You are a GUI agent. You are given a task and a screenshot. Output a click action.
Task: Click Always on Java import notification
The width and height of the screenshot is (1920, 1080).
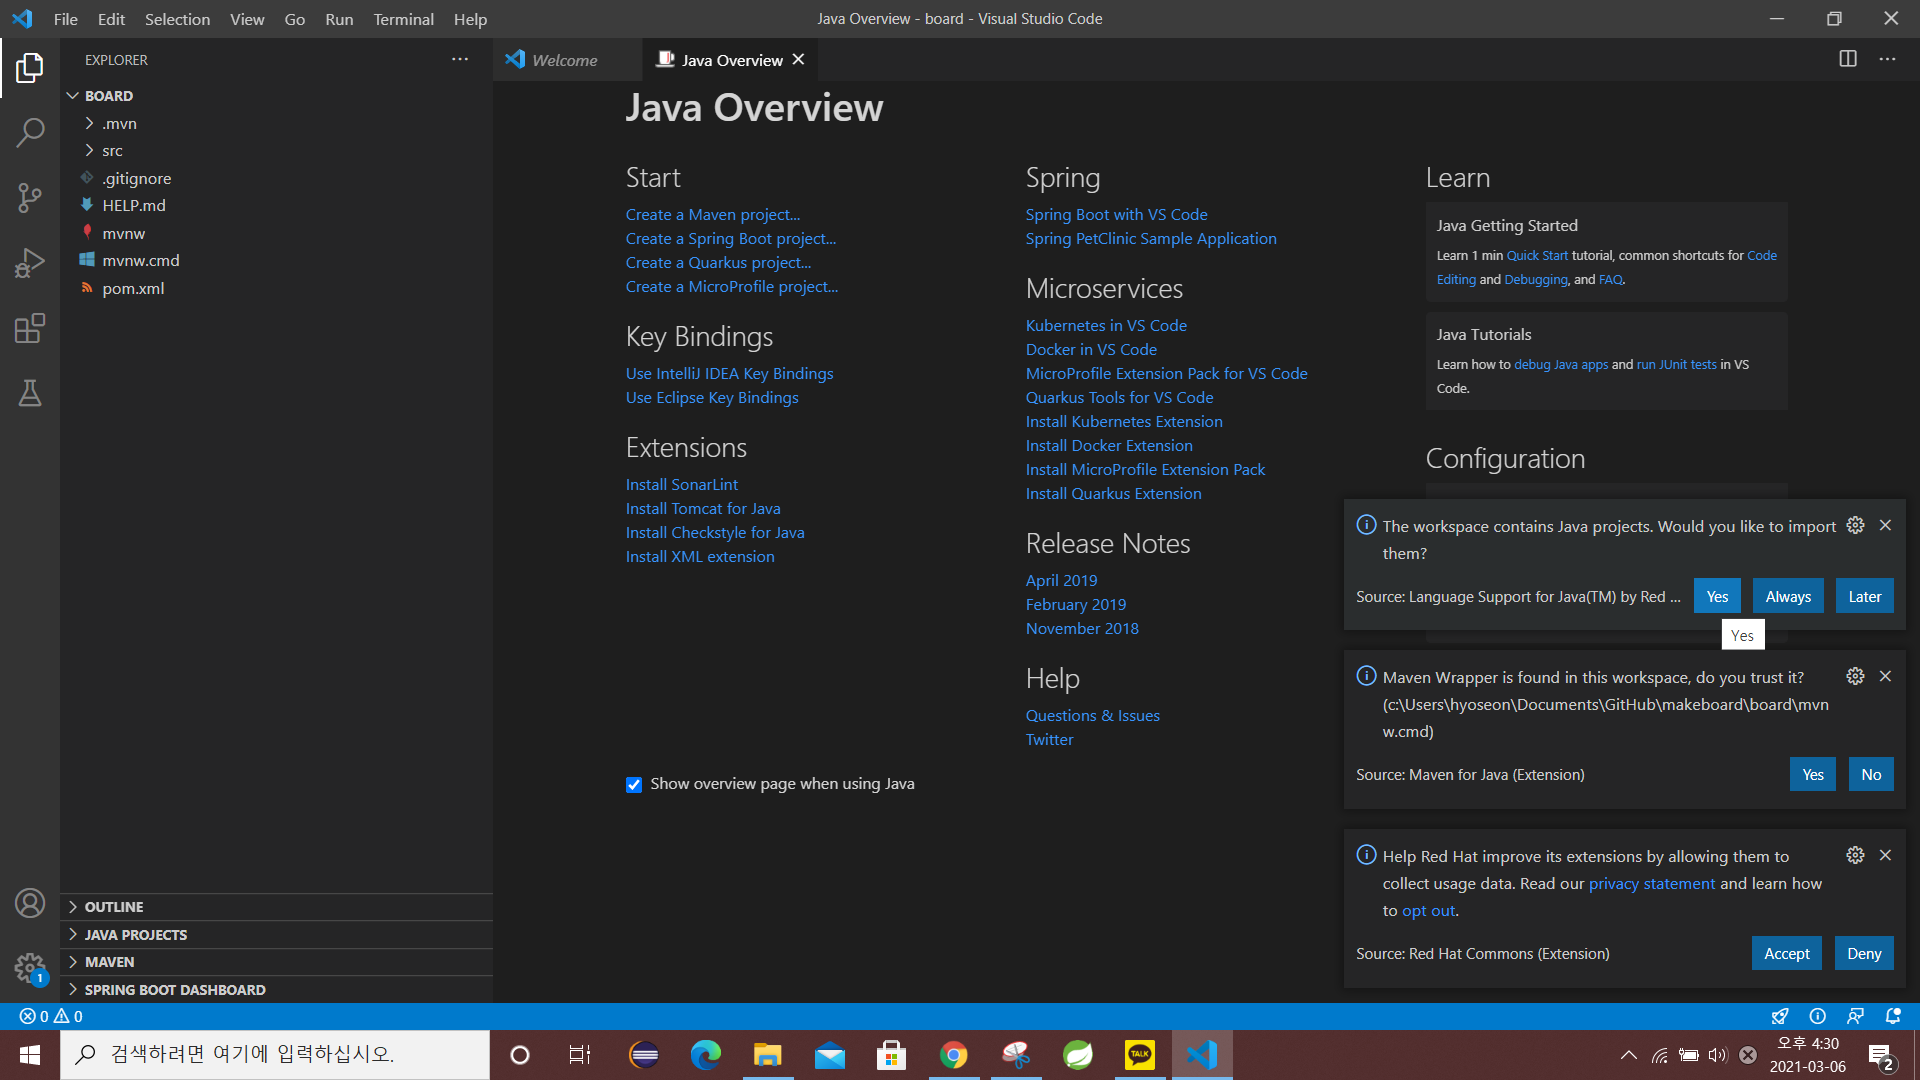pyautogui.click(x=1788, y=596)
